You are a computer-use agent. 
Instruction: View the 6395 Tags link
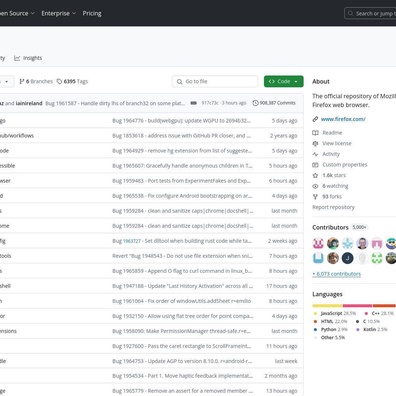click(72, 81)
